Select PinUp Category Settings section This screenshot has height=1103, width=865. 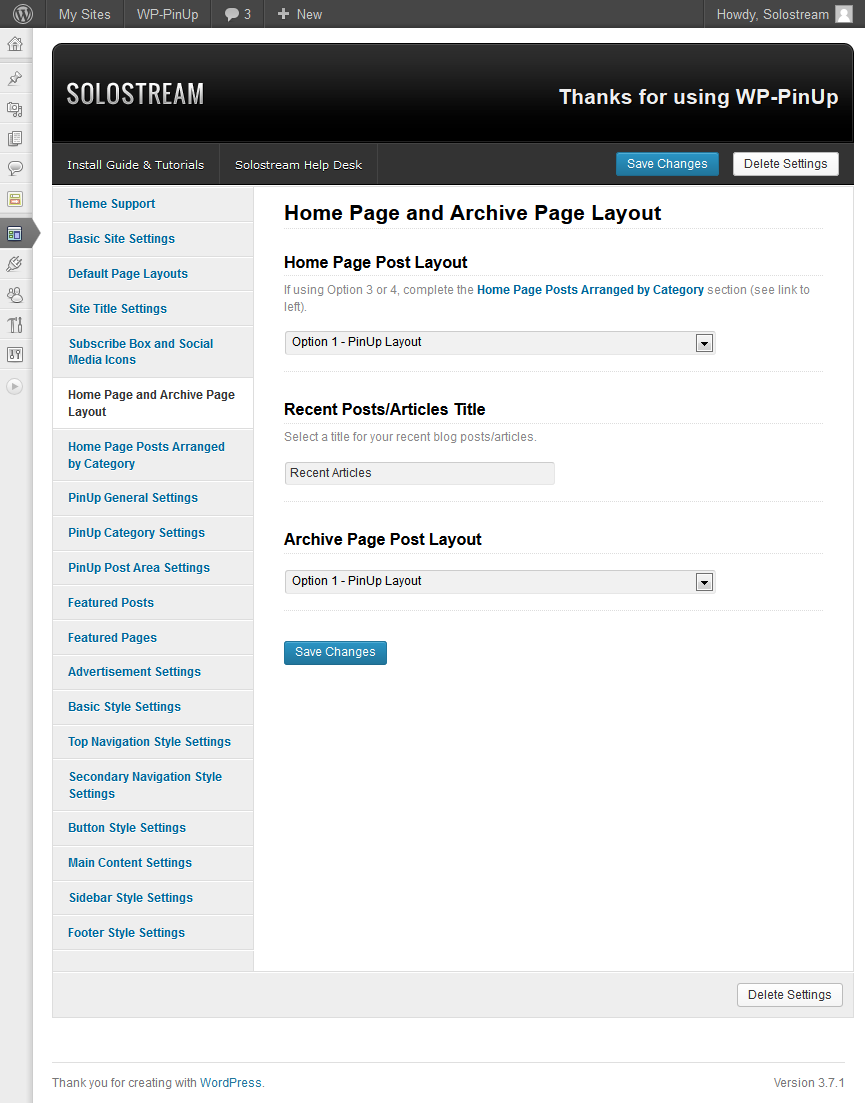tap(153, 533)
